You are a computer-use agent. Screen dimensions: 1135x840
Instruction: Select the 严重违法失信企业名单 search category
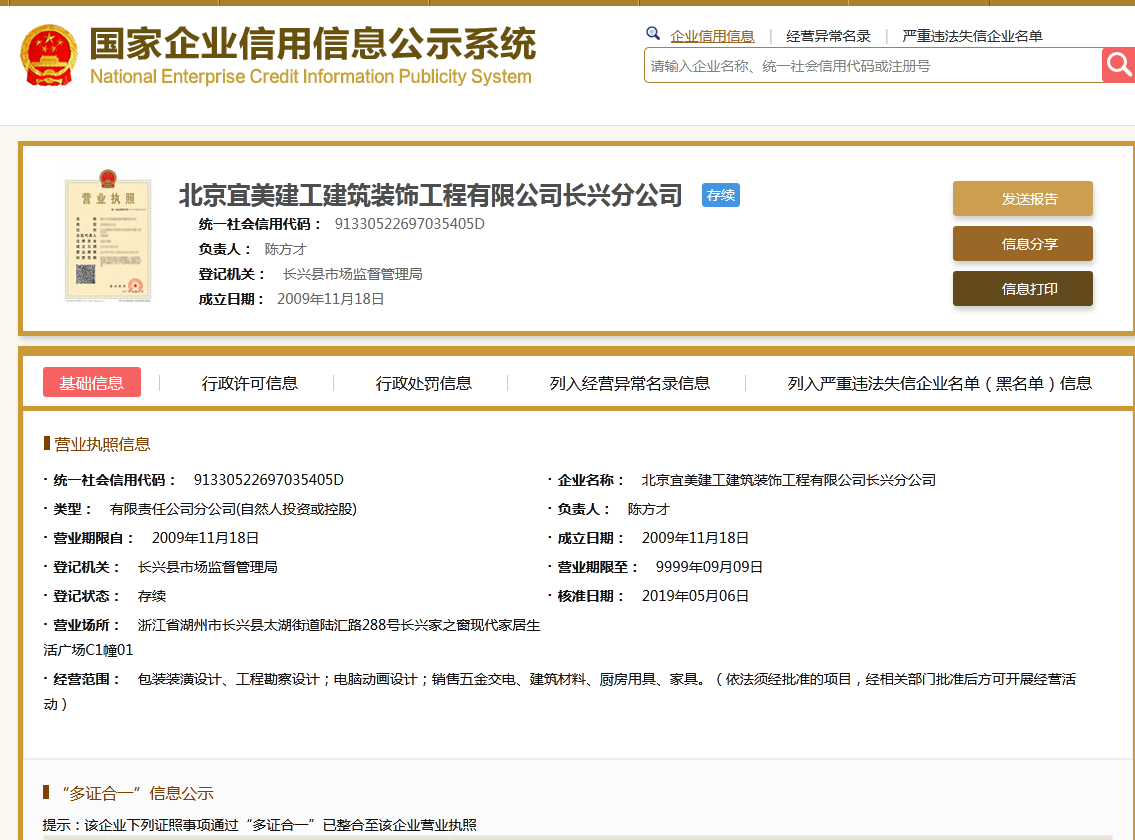pyautogui.click(x=972, y=36)
